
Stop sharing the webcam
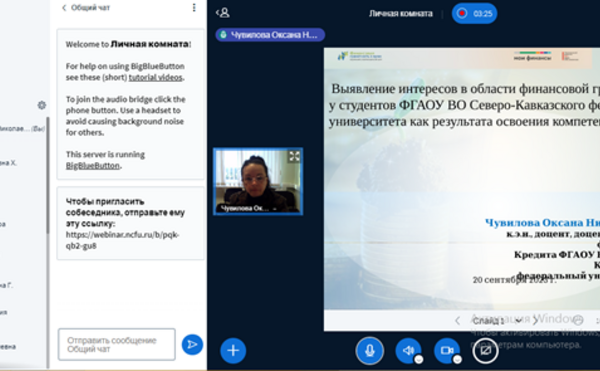(447, 350)
